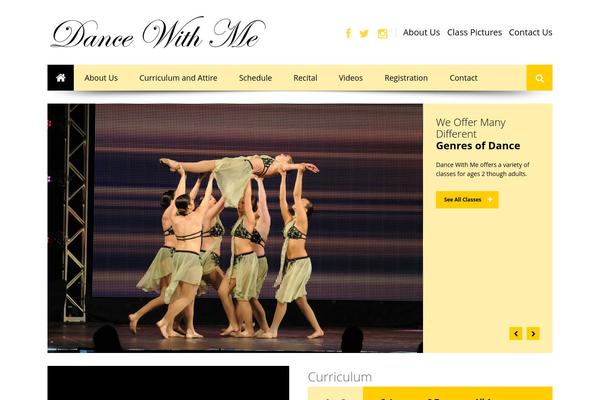The height and width of the screenshot is (400, 600).
Task: Click the 'classes for ages 2 though adults' text
Action: click(x=481, y=174)
